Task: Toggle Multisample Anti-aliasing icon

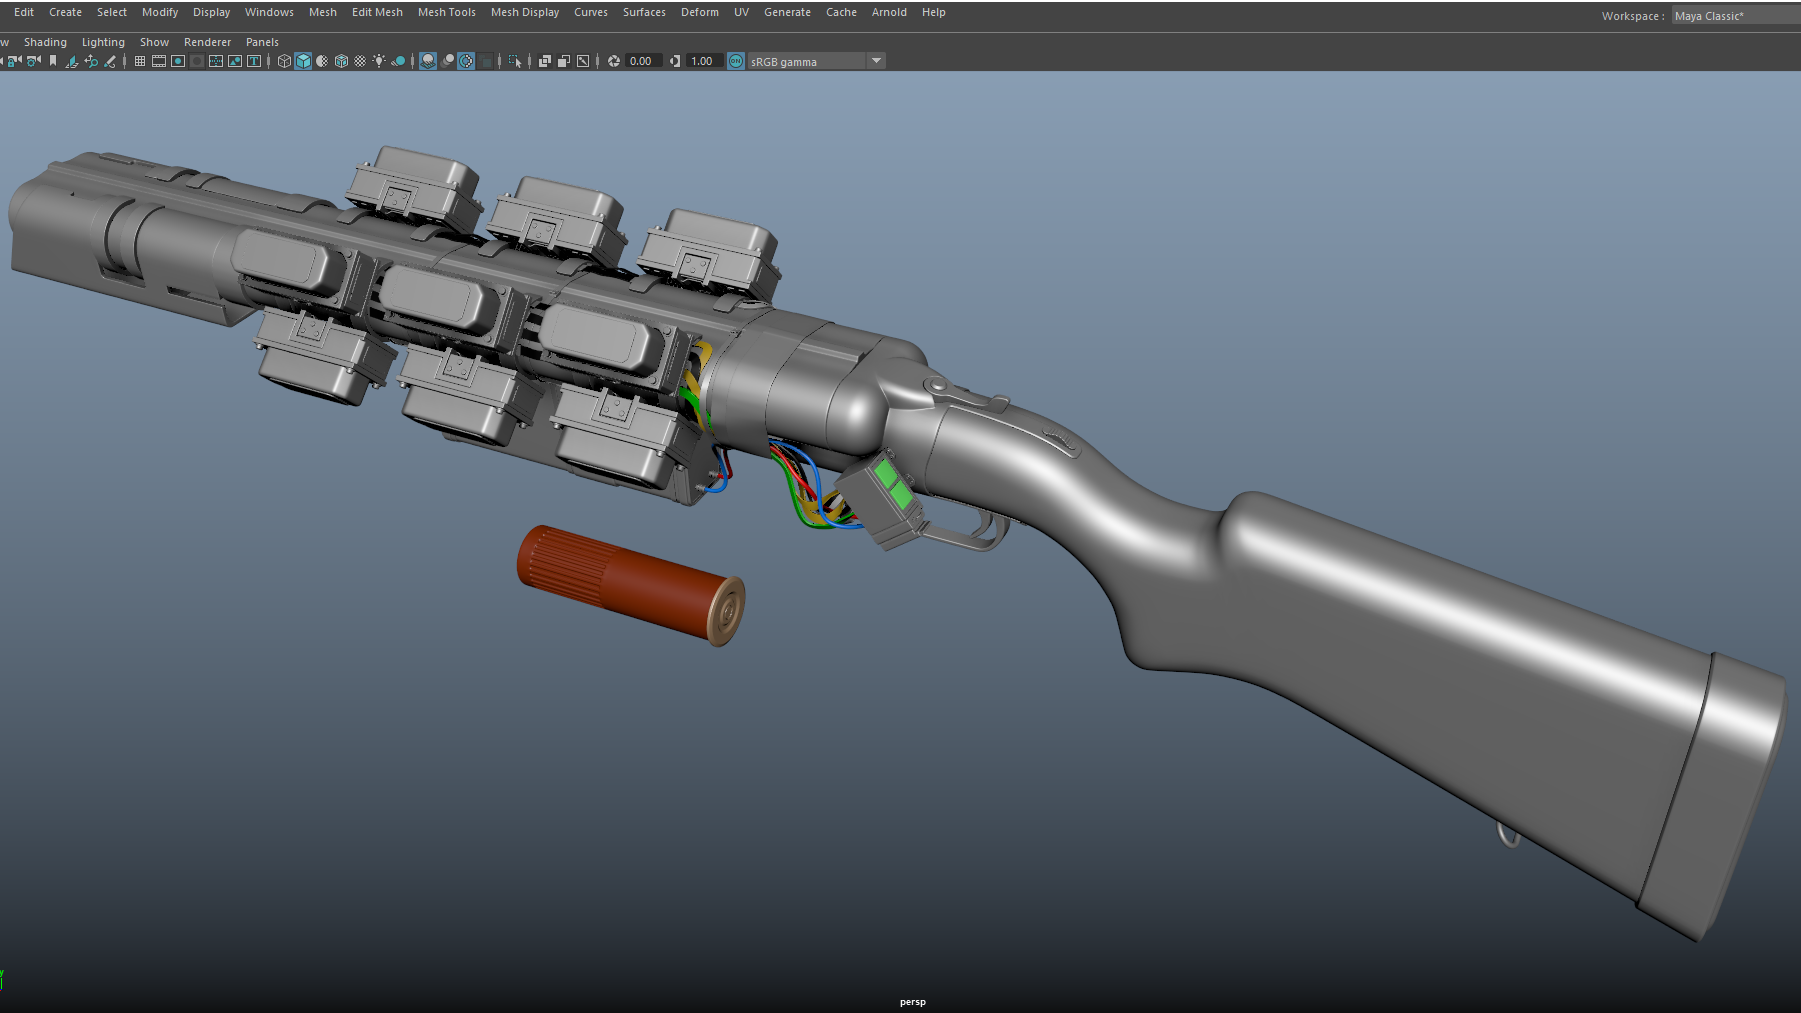Action: [466, 61]
